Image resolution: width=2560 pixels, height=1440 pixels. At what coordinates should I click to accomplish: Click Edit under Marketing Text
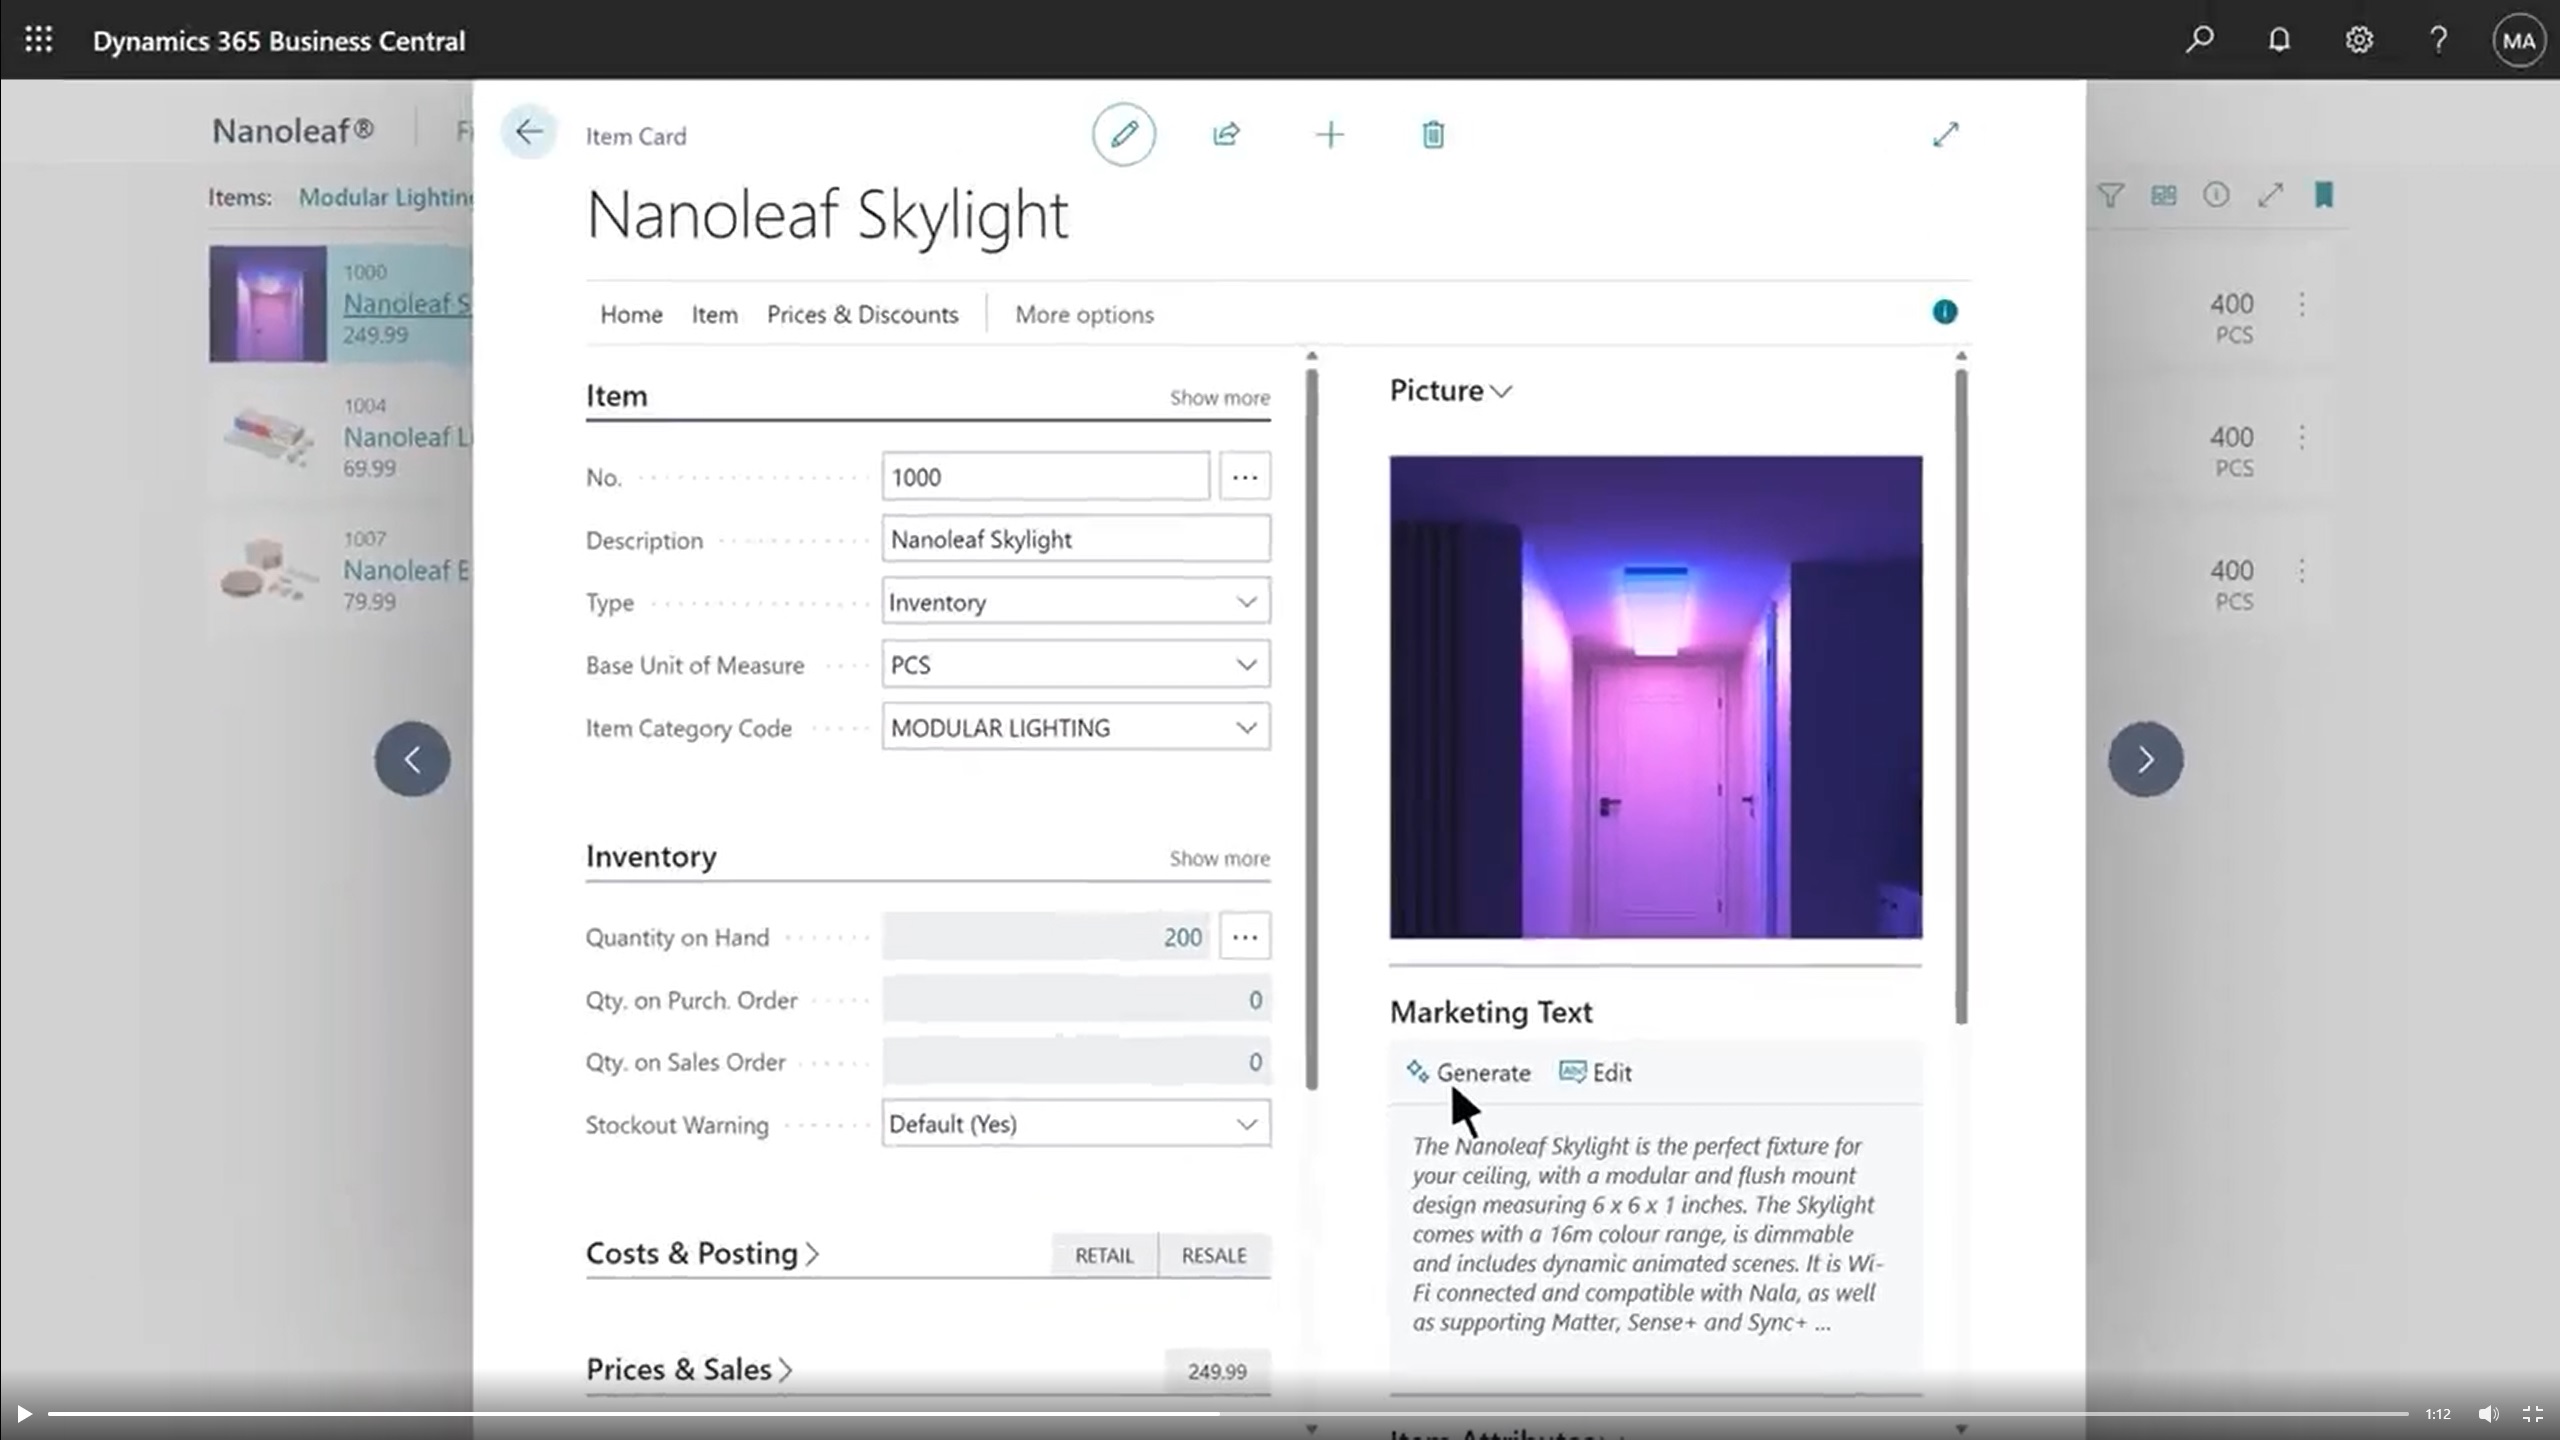[x=1596, y=1072]
